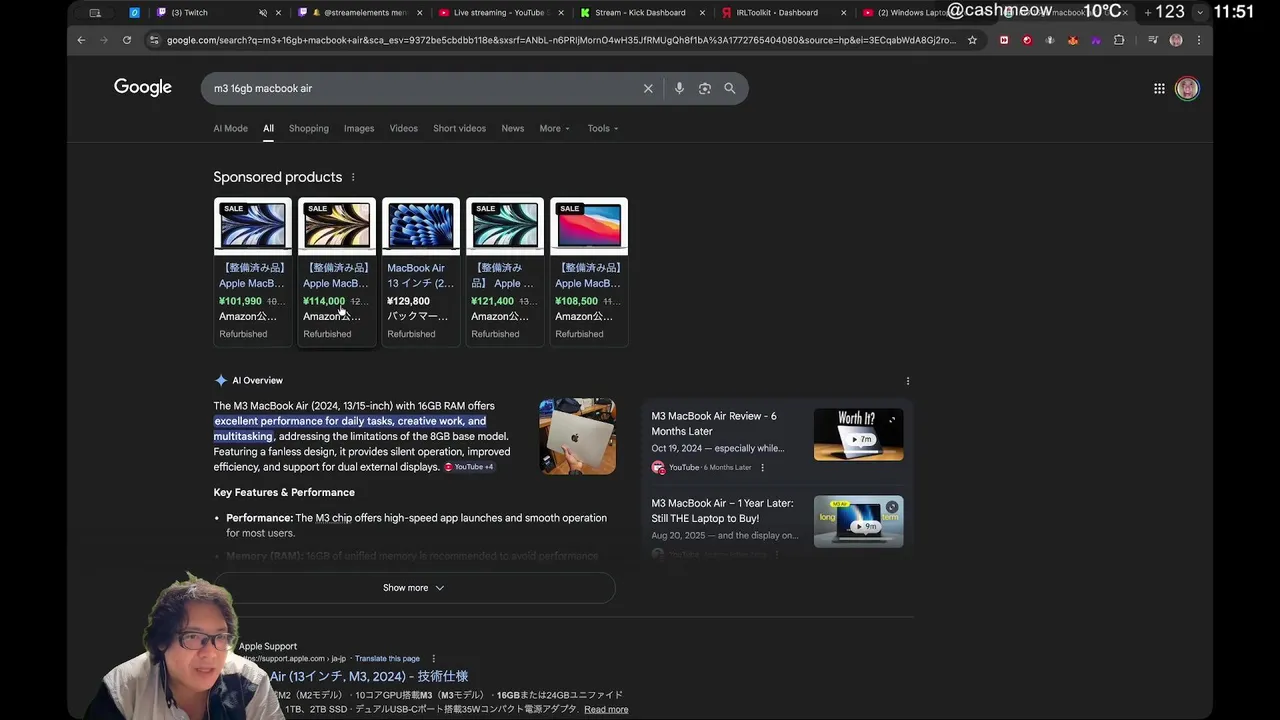Click the Read more link
This screenshot has width=1280, height=720.
pyautogui.click(x=606, y=709)
